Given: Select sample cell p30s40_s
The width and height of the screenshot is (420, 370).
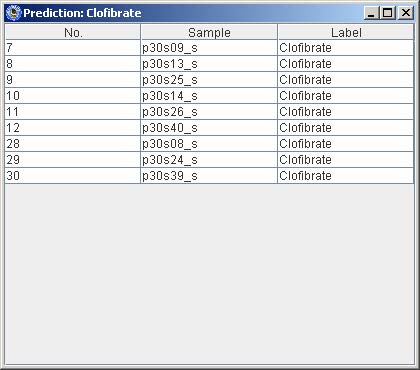Looking at the screenshot, I should point(209,128).
